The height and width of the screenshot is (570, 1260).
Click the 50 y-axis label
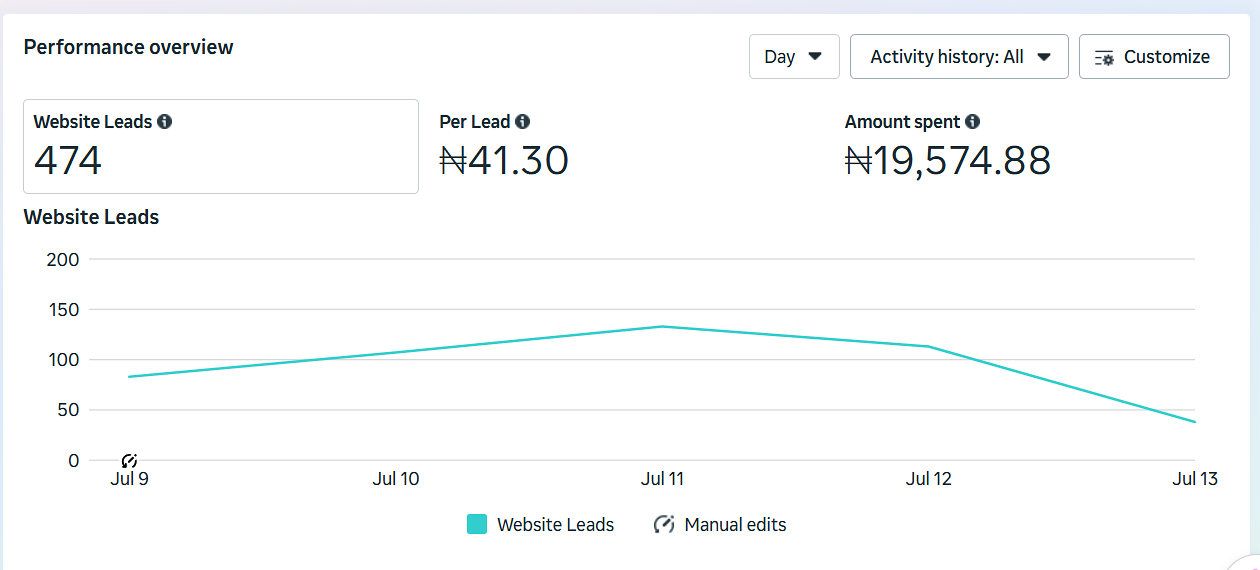68,410
